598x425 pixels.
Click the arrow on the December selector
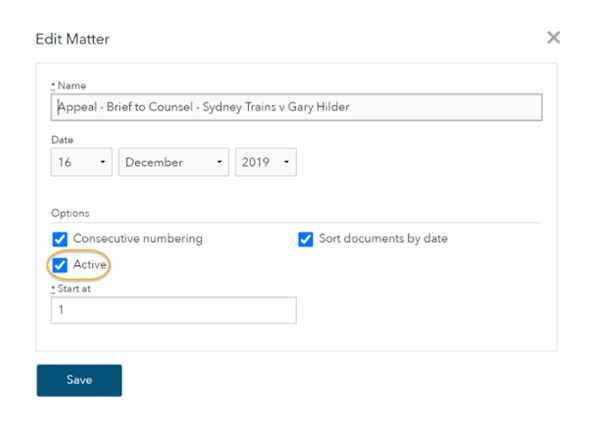pyautogui.click(x=219, y=162)
